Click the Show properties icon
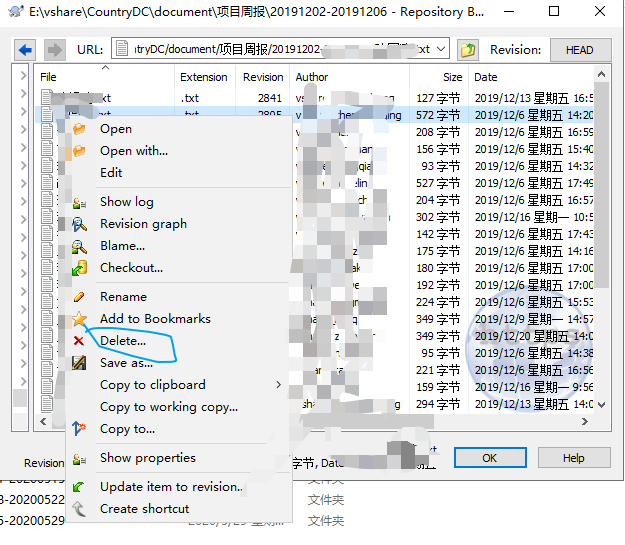Image resolution: width=625 pixels, height=545 pixels. (x=79, y=458)
